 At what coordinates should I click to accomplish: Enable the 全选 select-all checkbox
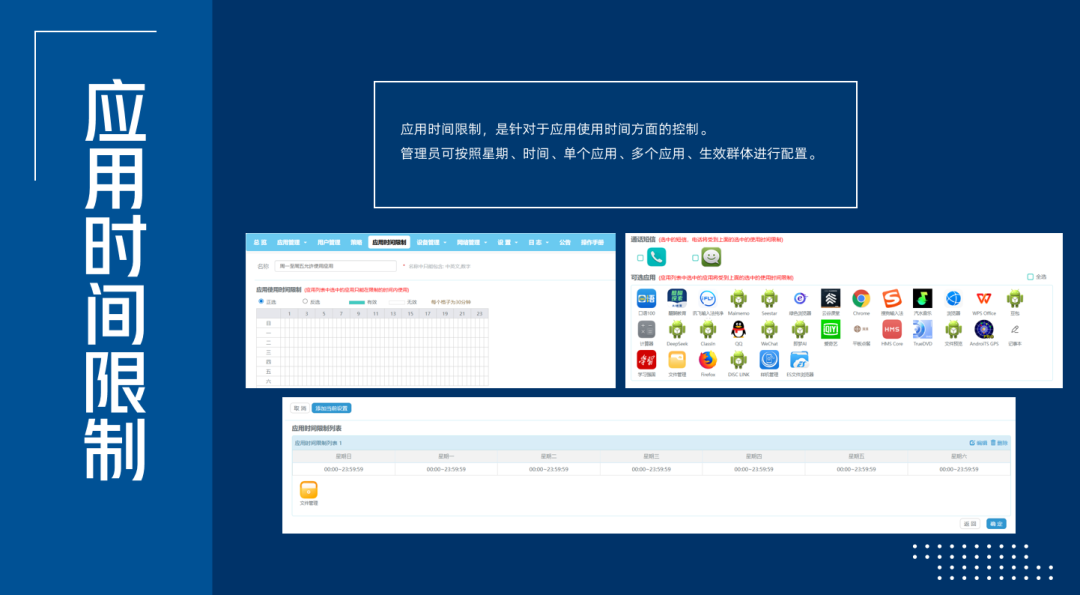click(x=1030, y=277)
